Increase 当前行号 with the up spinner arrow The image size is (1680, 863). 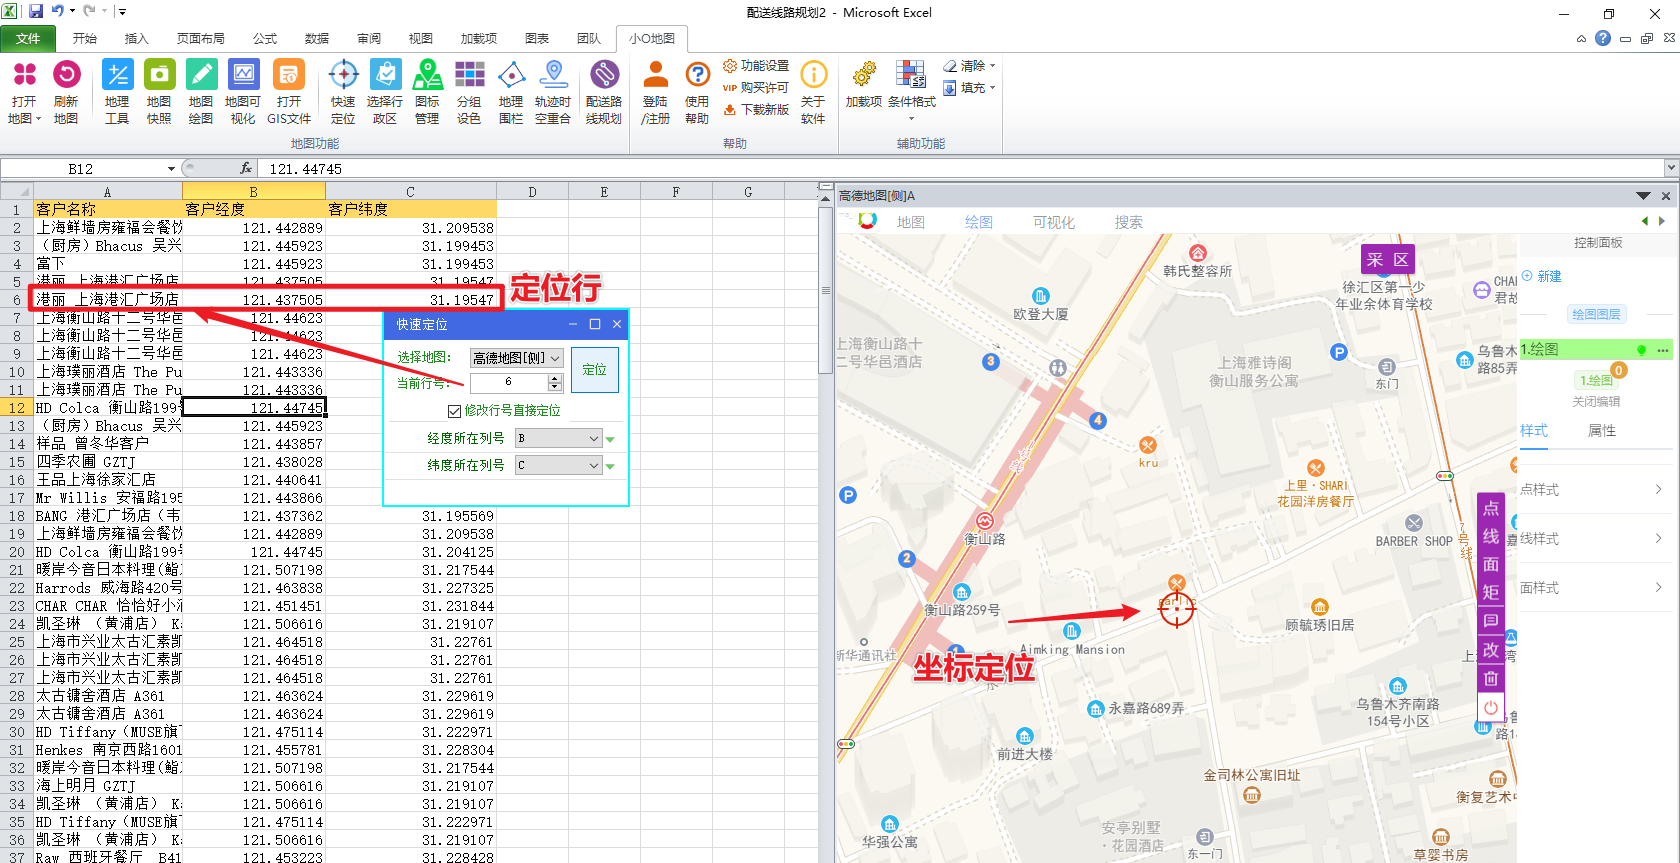click(x=555, y=379)
